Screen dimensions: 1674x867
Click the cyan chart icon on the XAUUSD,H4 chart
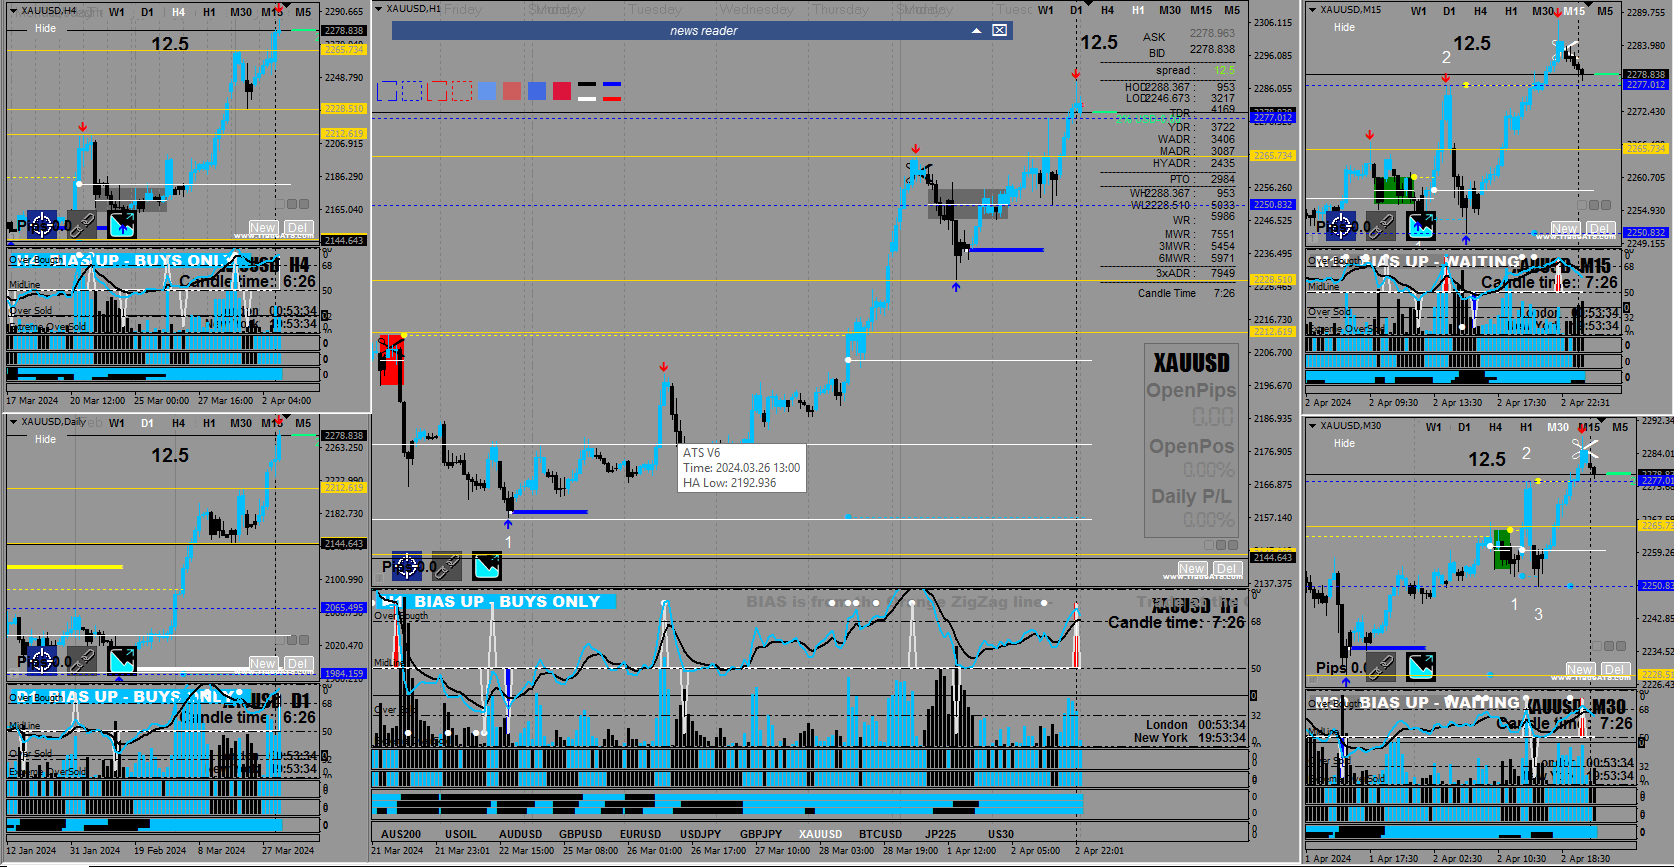click(x=122, y=224)
